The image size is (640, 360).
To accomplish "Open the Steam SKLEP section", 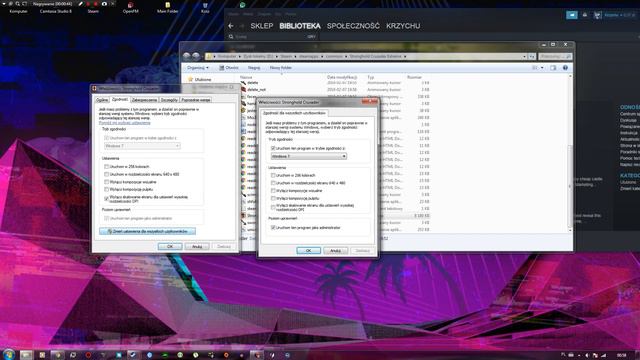I will (x=262, y=26).
